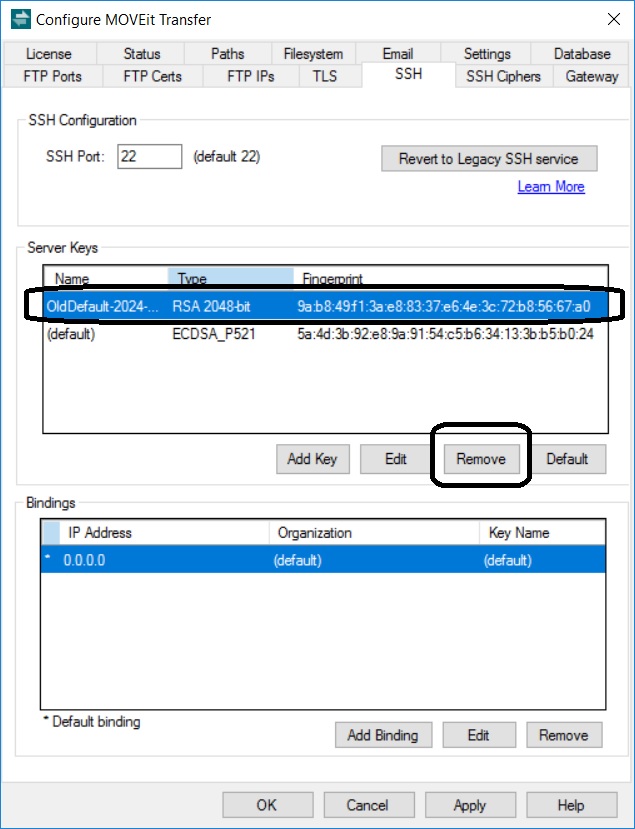
Task: Open the SSH Ciphers tab
Action: coord(503,77)
